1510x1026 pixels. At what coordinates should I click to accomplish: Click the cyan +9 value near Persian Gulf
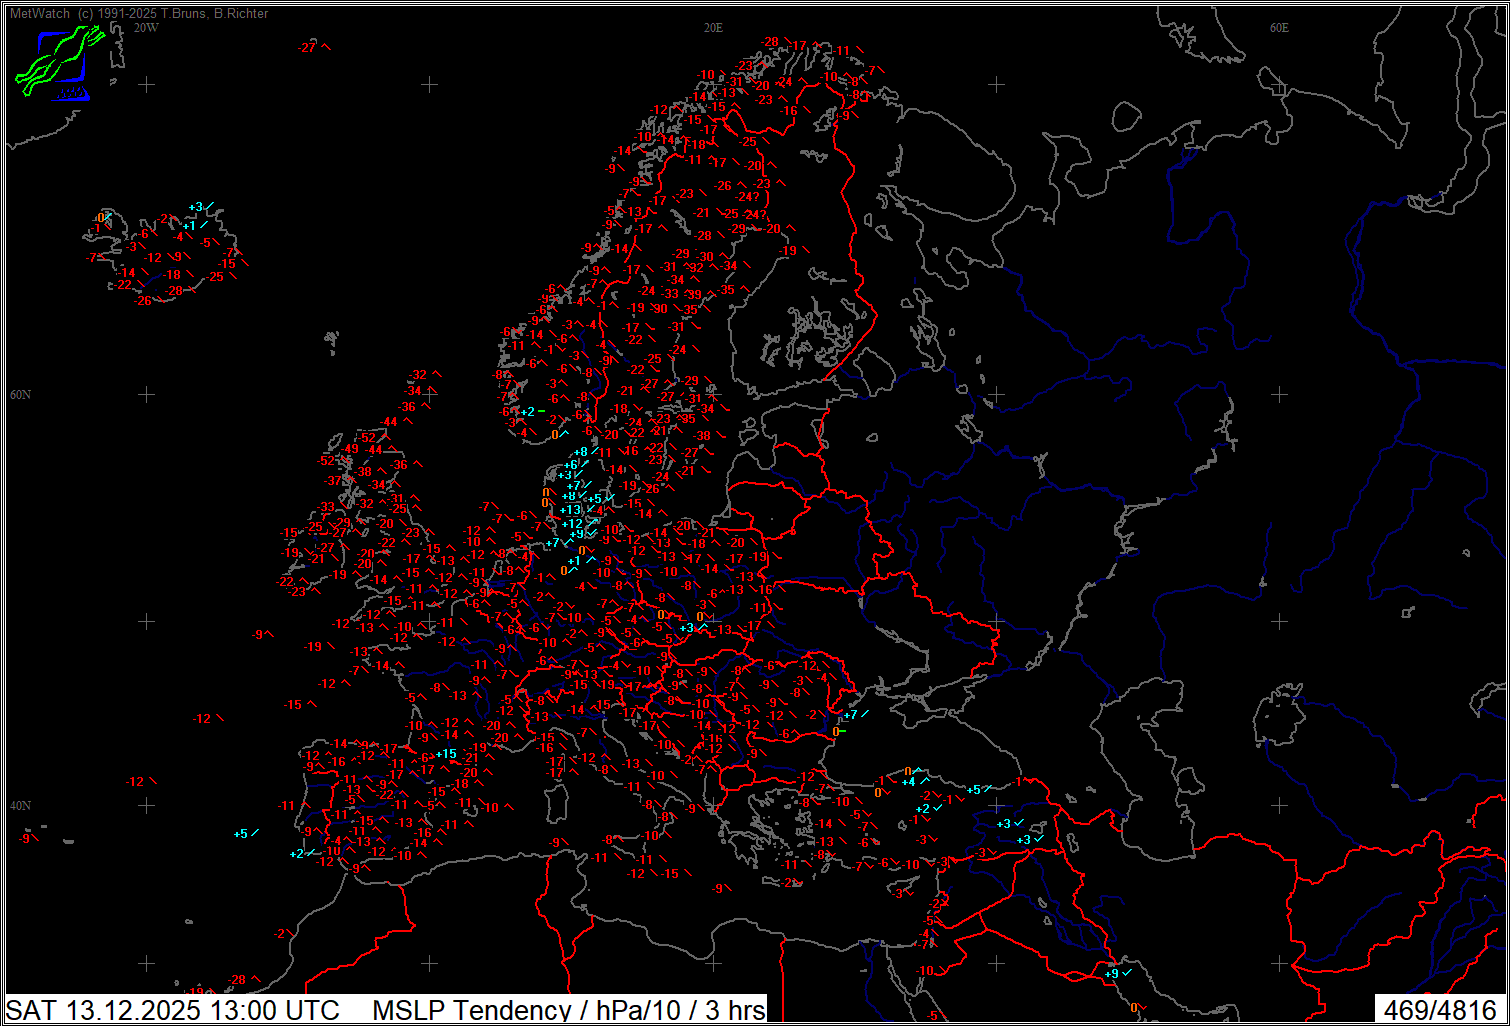point(1111,973)
